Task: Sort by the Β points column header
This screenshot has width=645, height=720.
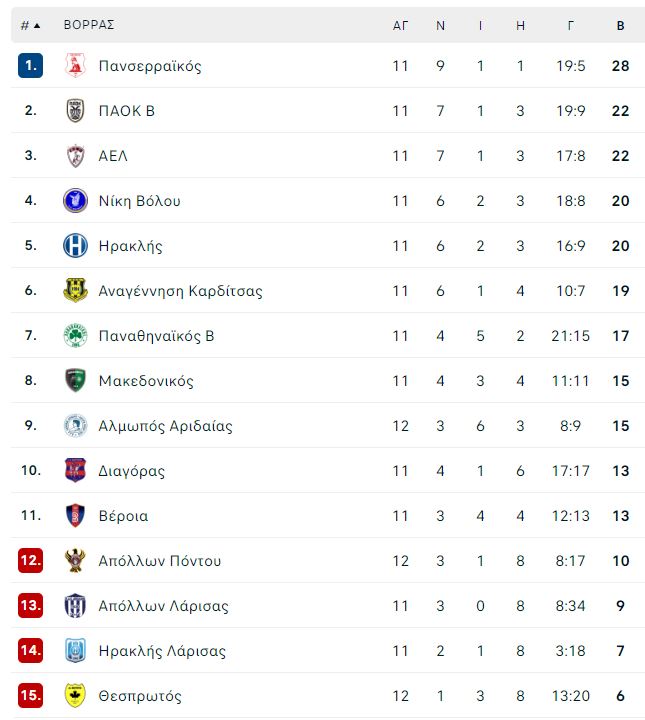Action: point(621,25)
